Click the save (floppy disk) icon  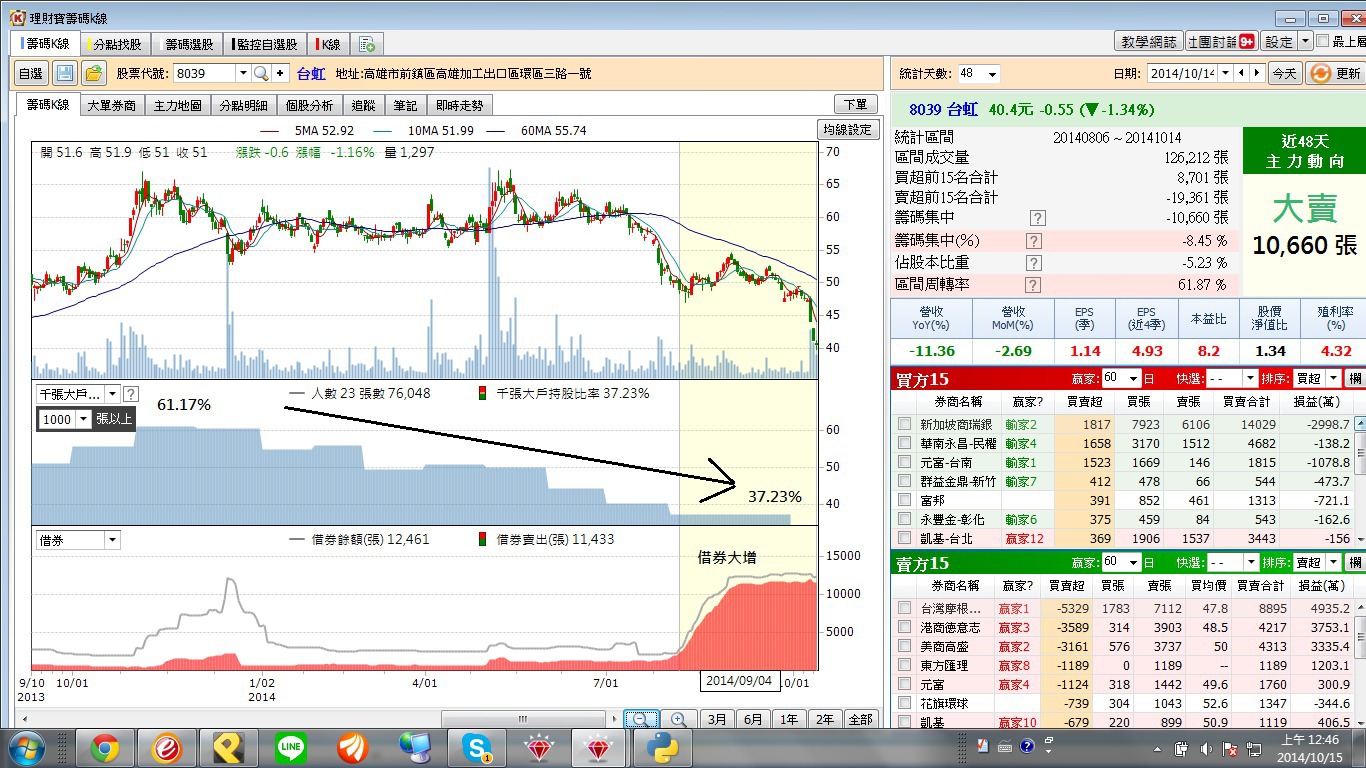pos(65,73)
